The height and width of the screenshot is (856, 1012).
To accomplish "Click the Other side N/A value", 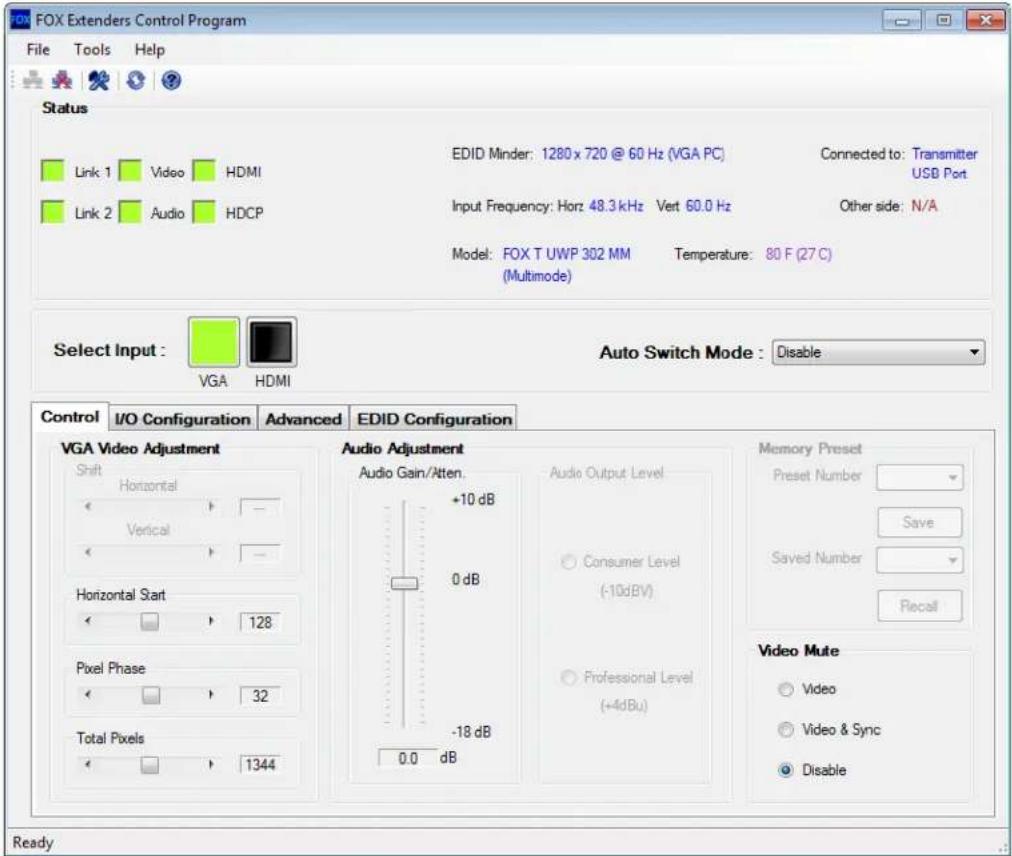I will (x=924, y=206).
